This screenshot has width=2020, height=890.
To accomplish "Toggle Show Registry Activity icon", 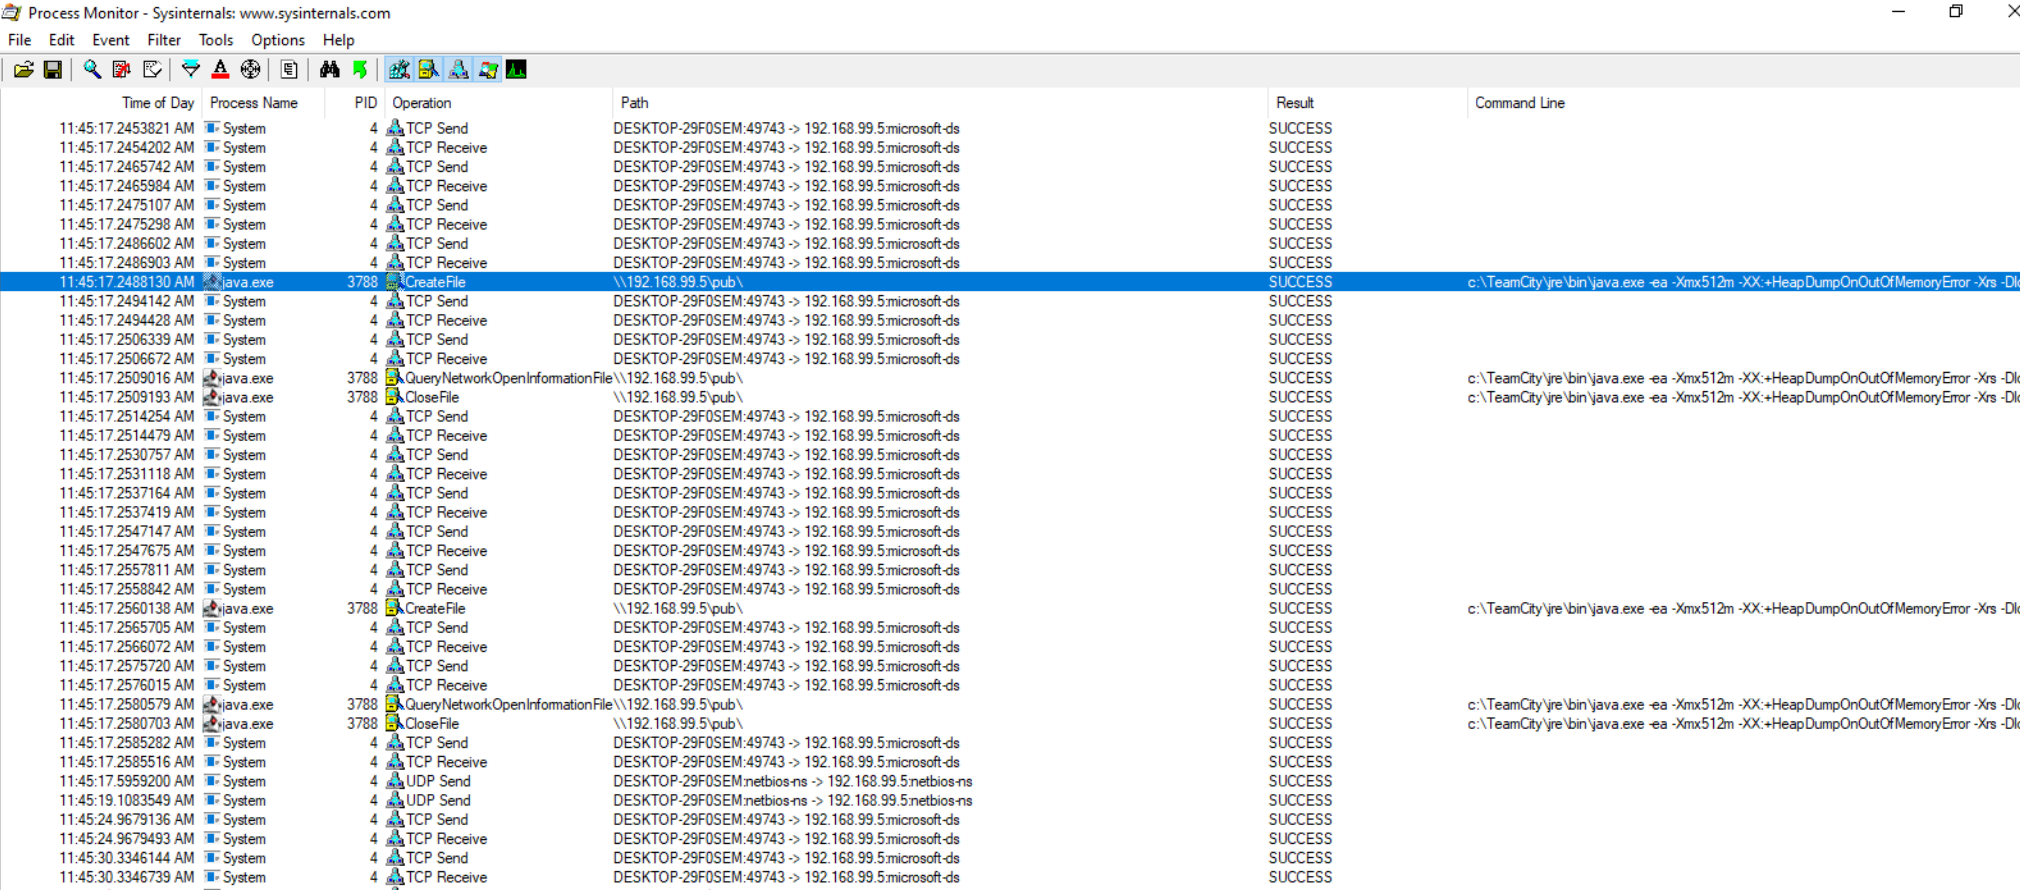I will click(399, 69).
